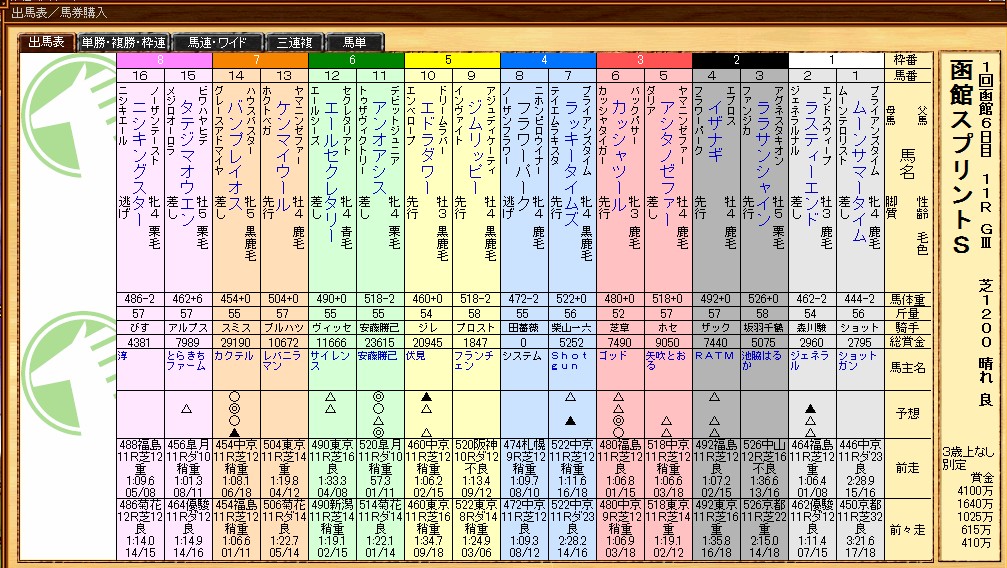Select horse name アンオアシス

coord(379,147)
